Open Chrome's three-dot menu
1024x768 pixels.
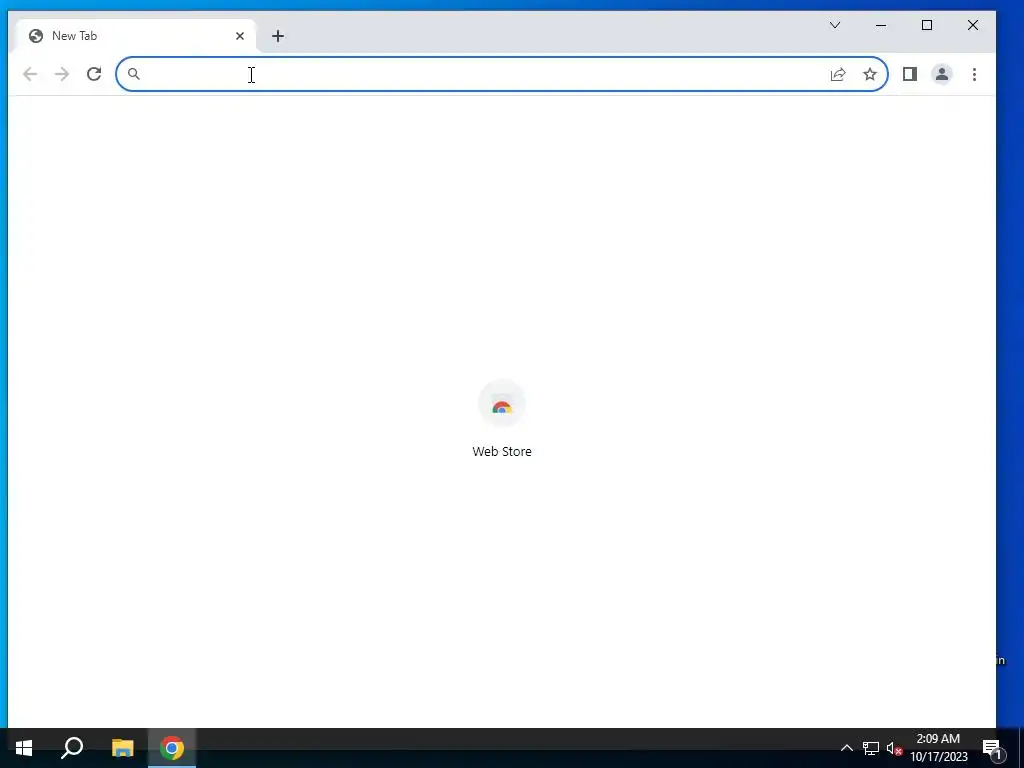pos(974,74)
